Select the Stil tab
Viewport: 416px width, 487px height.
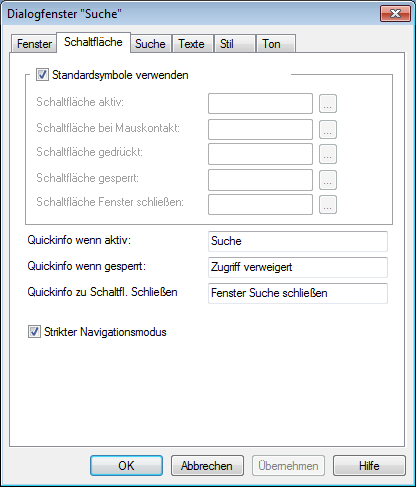(234, 44)
